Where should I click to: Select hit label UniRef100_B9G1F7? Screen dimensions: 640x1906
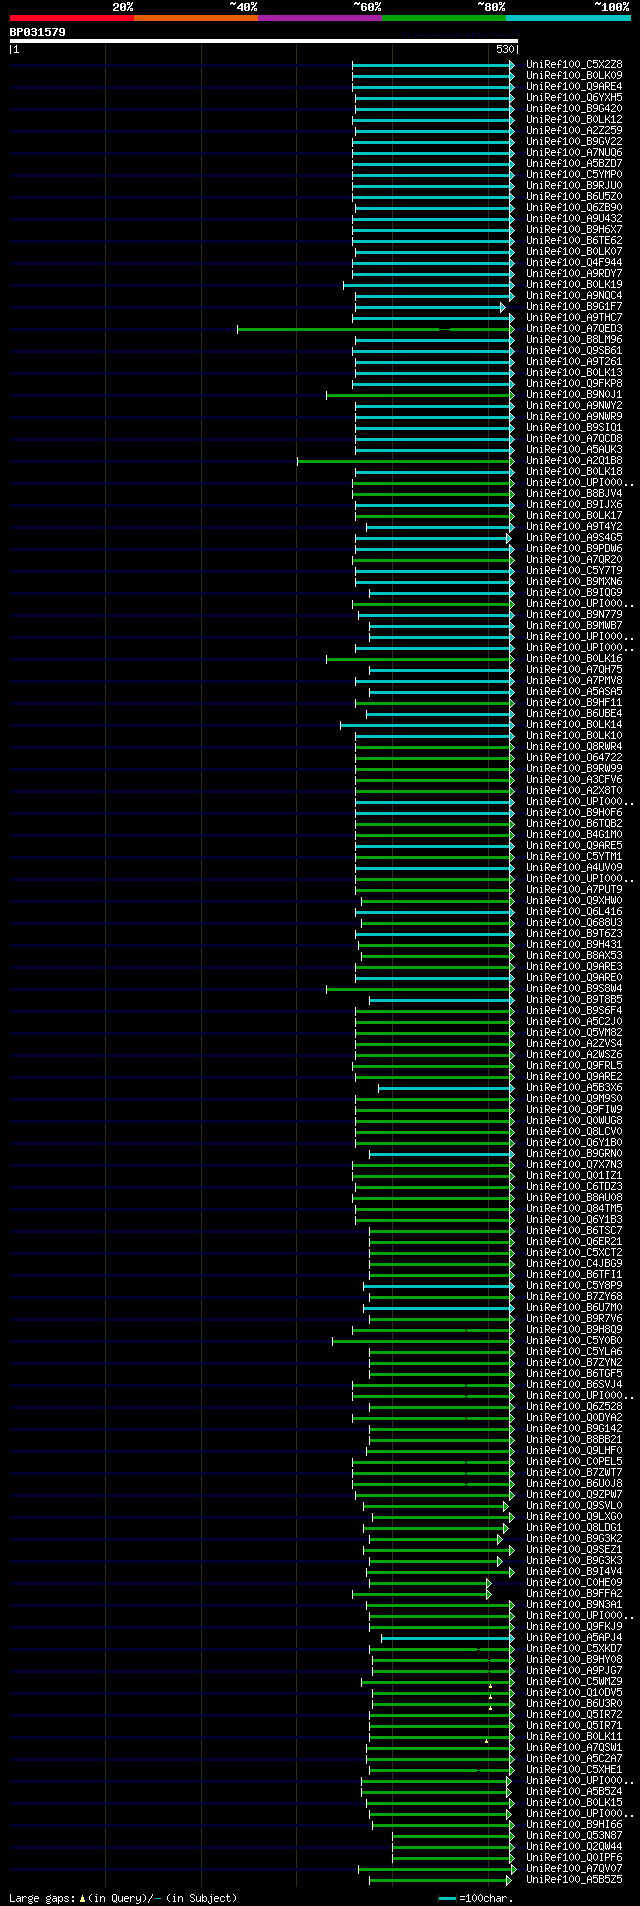(x=574, y=306)
